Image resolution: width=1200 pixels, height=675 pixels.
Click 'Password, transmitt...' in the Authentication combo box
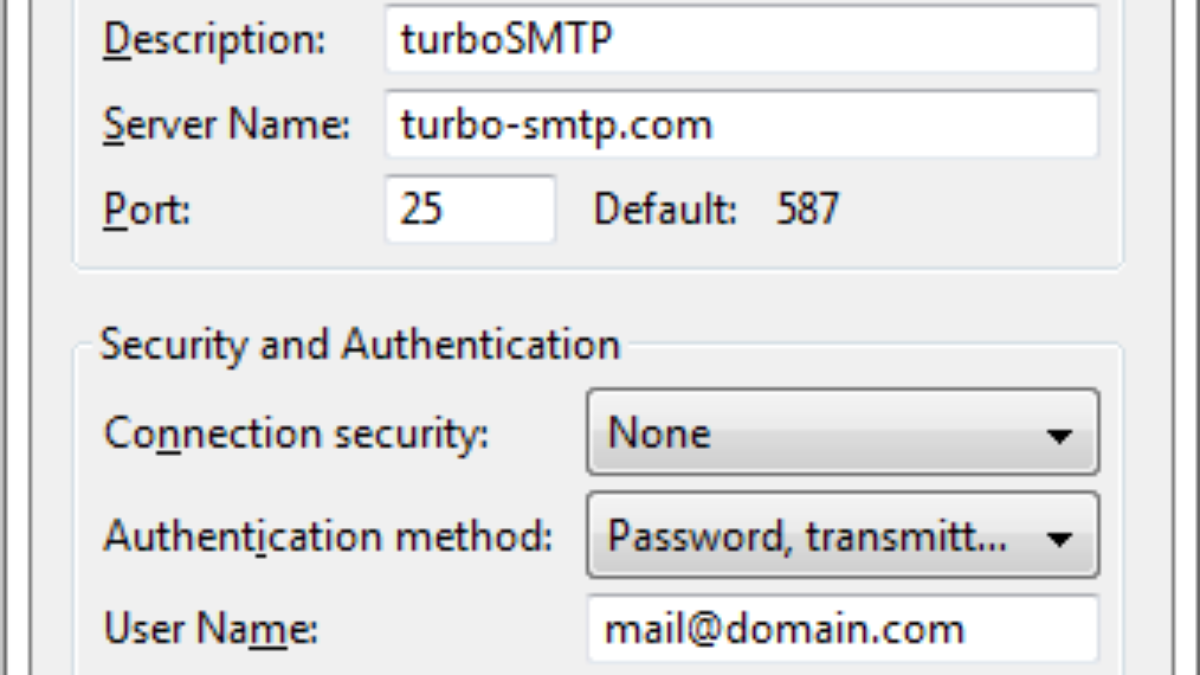point(807,537)
